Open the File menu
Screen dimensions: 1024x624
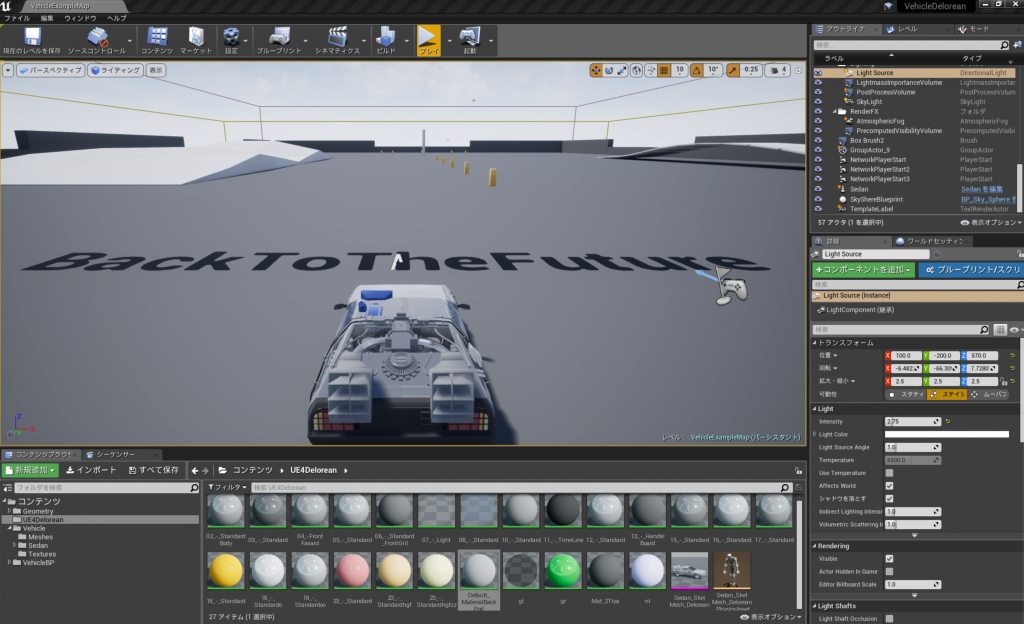[17, 18]
